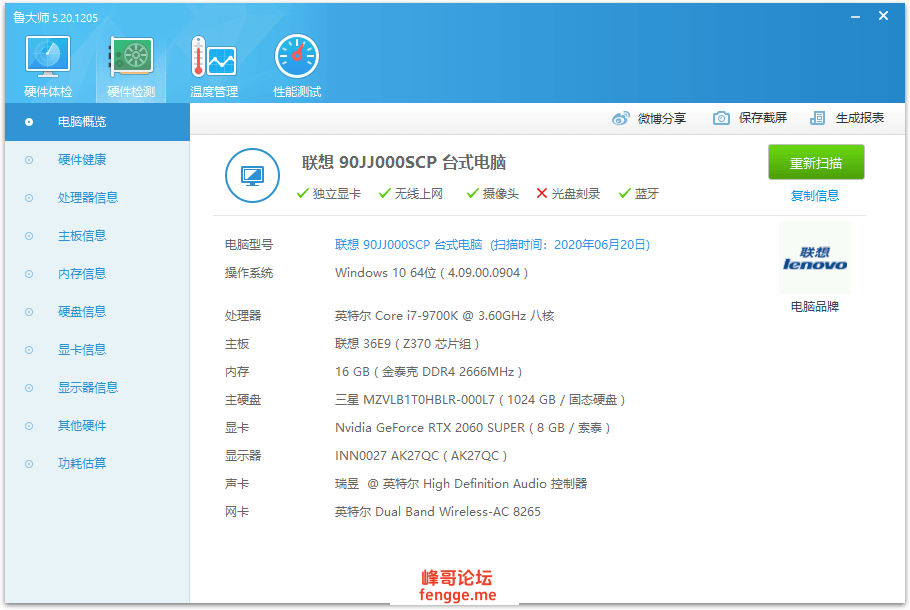Click the Weibo share icon
Viewport: 910px width, 610px height.
(620, 118)
